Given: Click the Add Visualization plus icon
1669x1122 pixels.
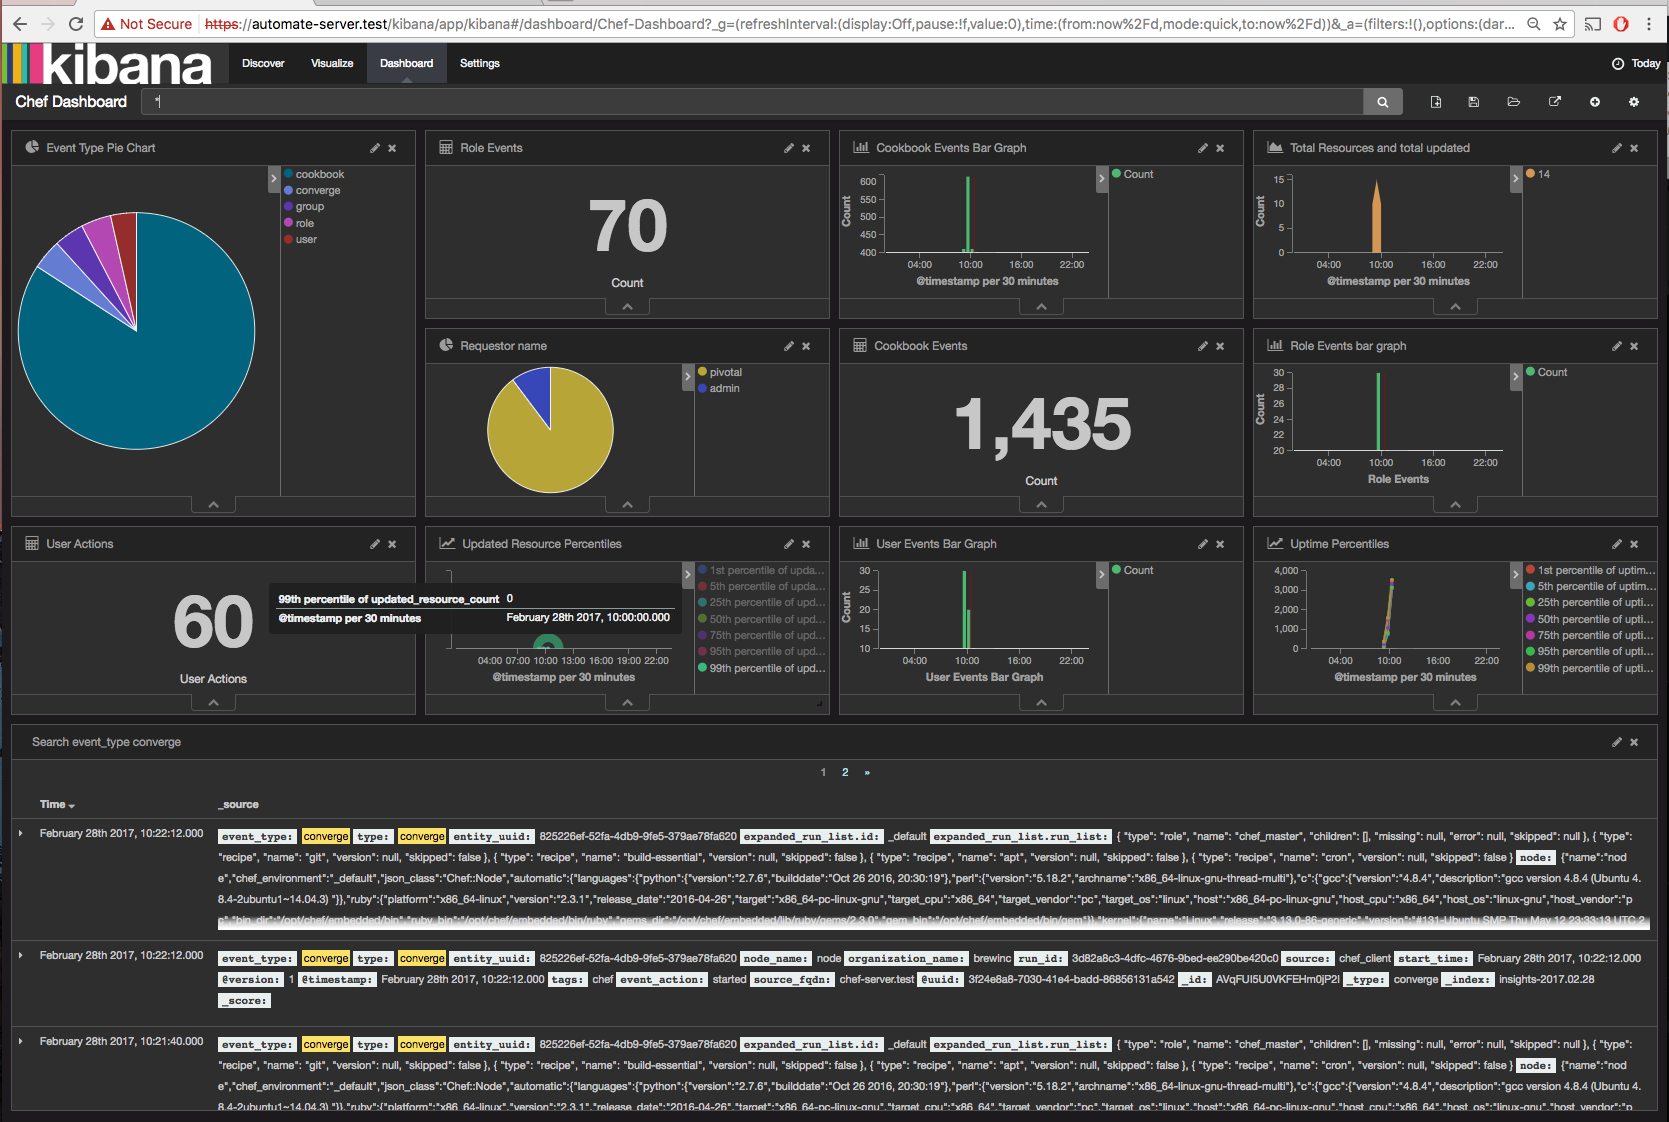Looking at the screenshot, I should [1595, 102].
